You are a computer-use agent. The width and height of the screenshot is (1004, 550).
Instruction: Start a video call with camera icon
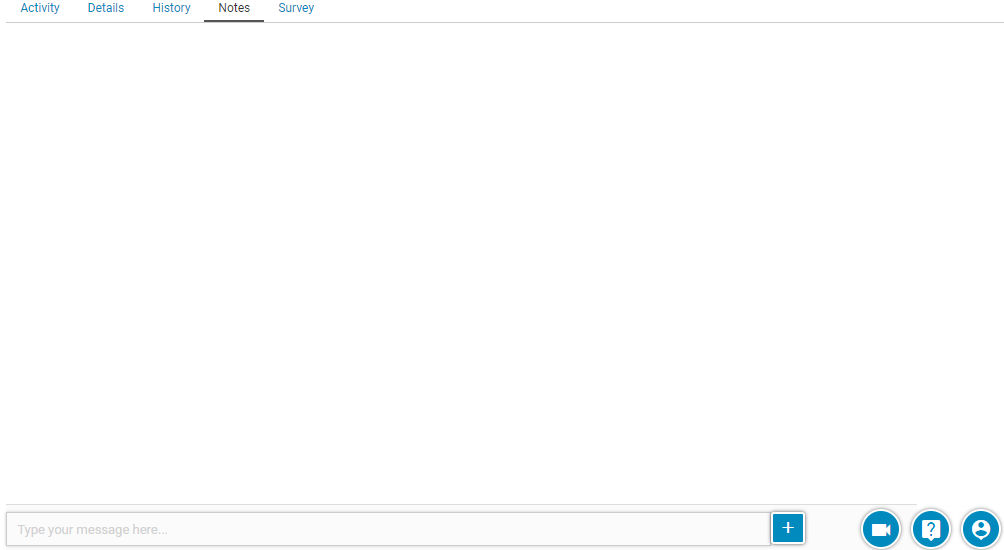pos(880,529)
